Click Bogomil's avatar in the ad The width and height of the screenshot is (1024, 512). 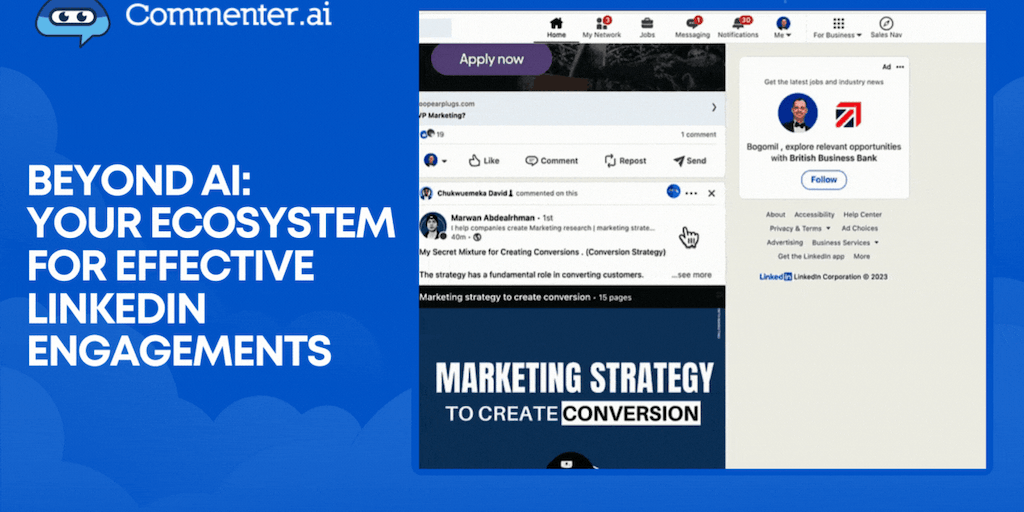(x=797, y=113)
